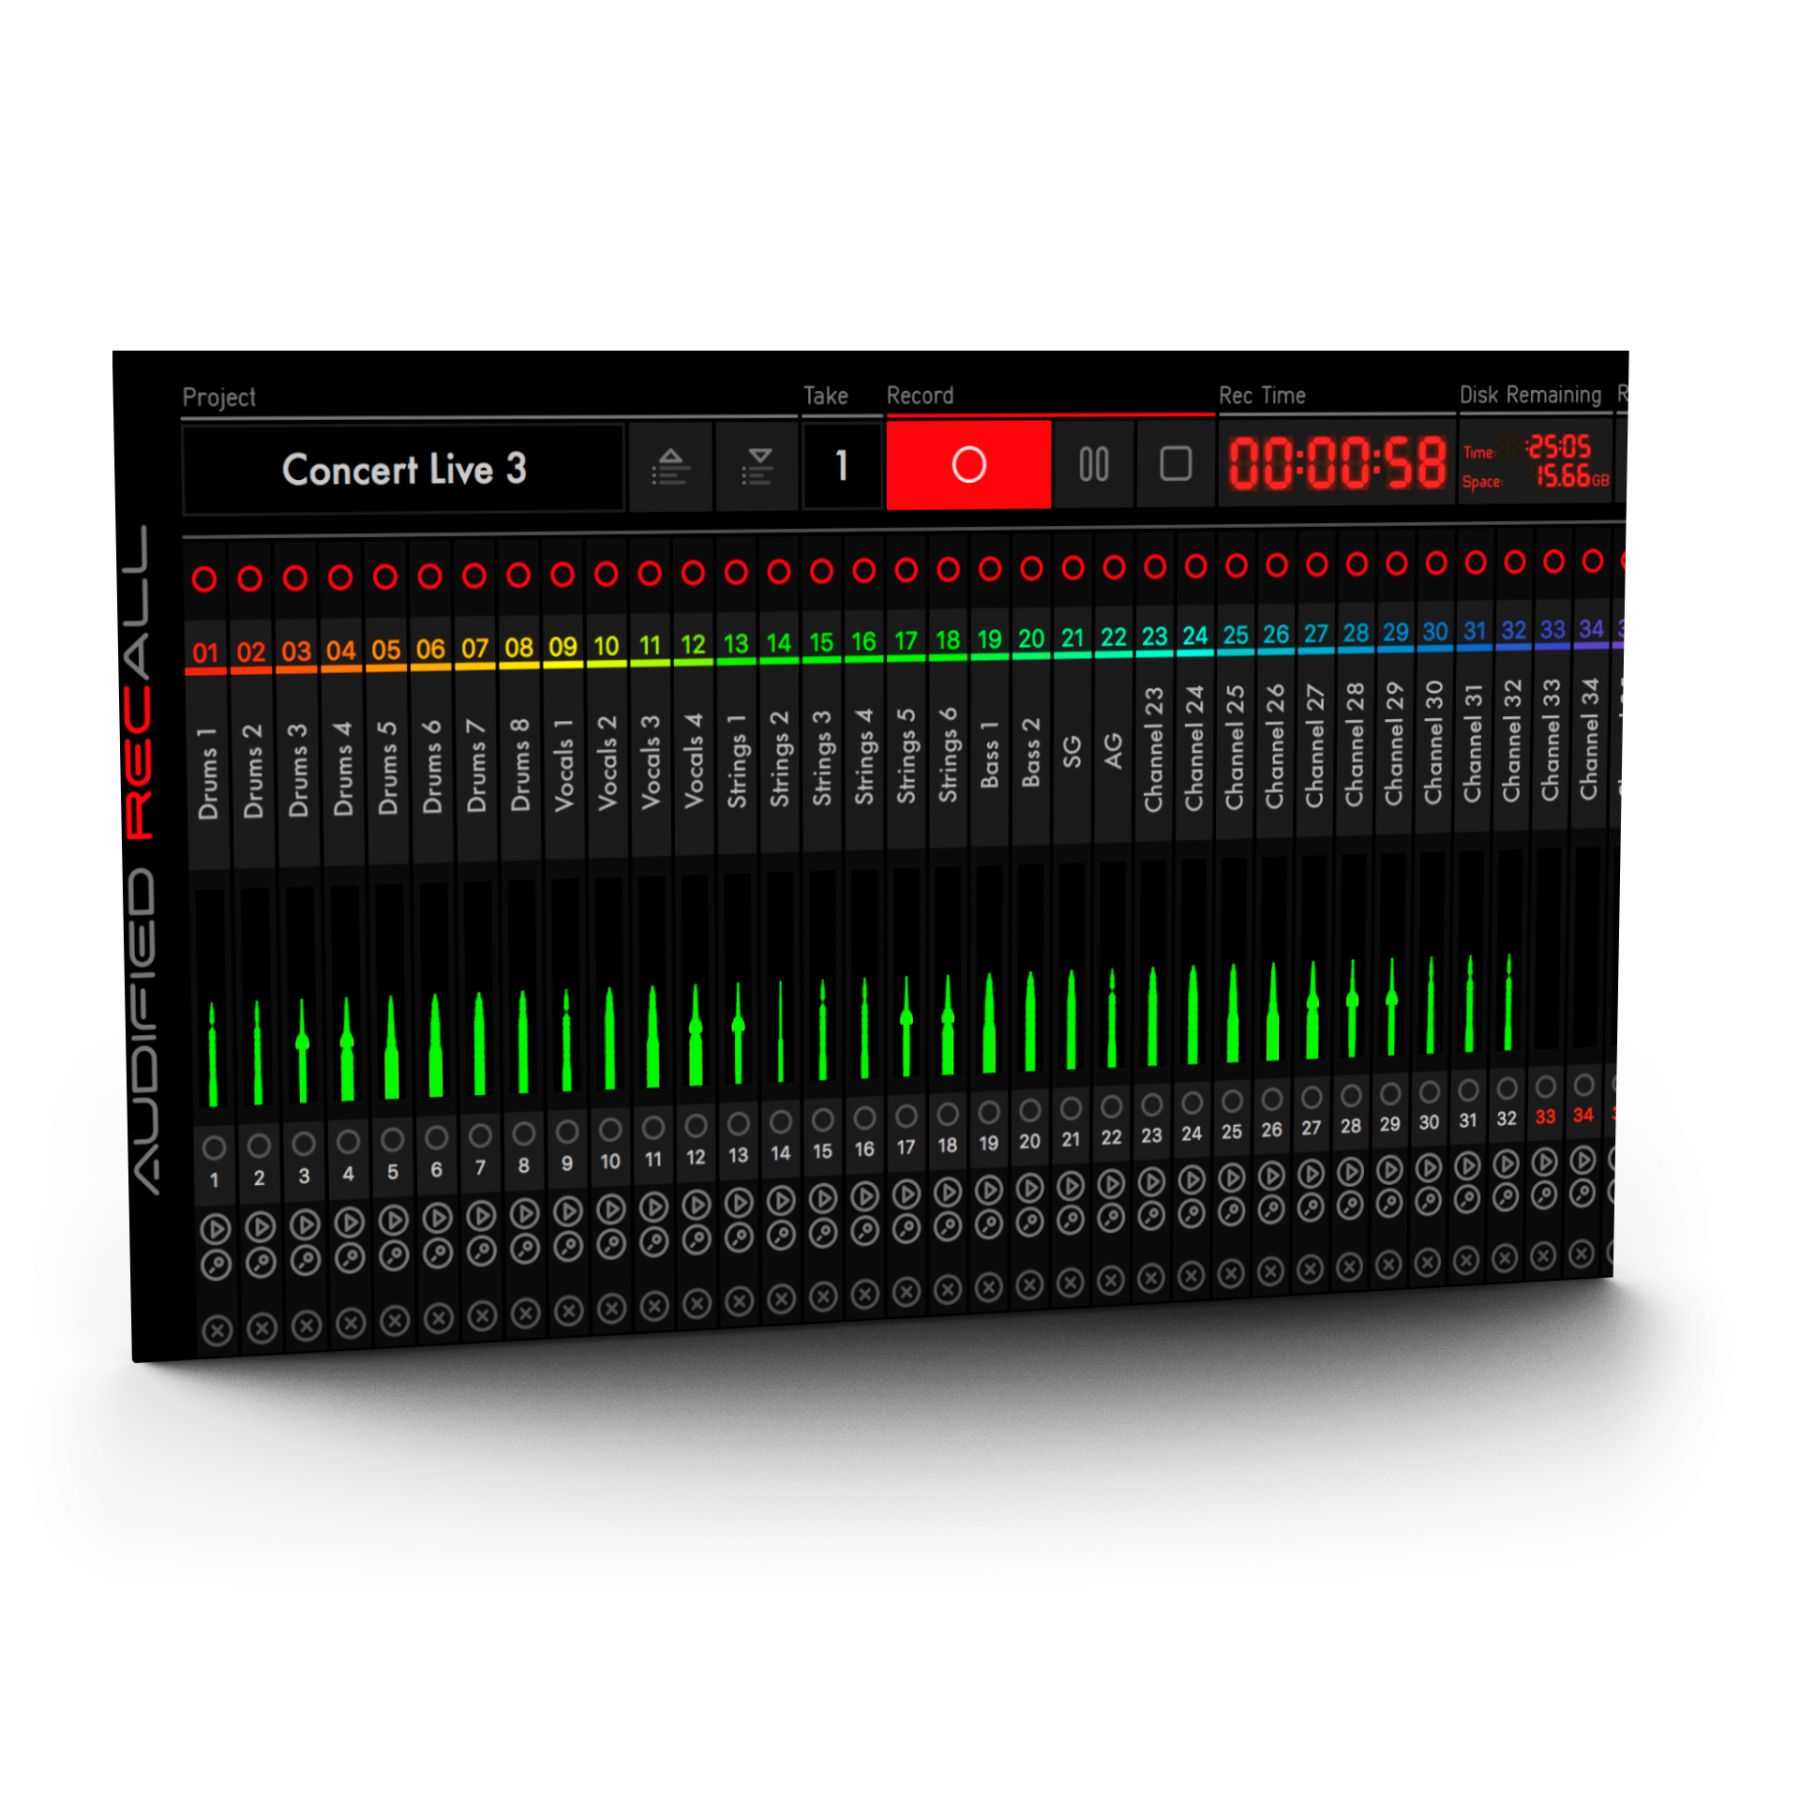Screen dimensions: 1800x1800
Task: Click the magnifier icon on track 26
Action: click(1271, 1209)
